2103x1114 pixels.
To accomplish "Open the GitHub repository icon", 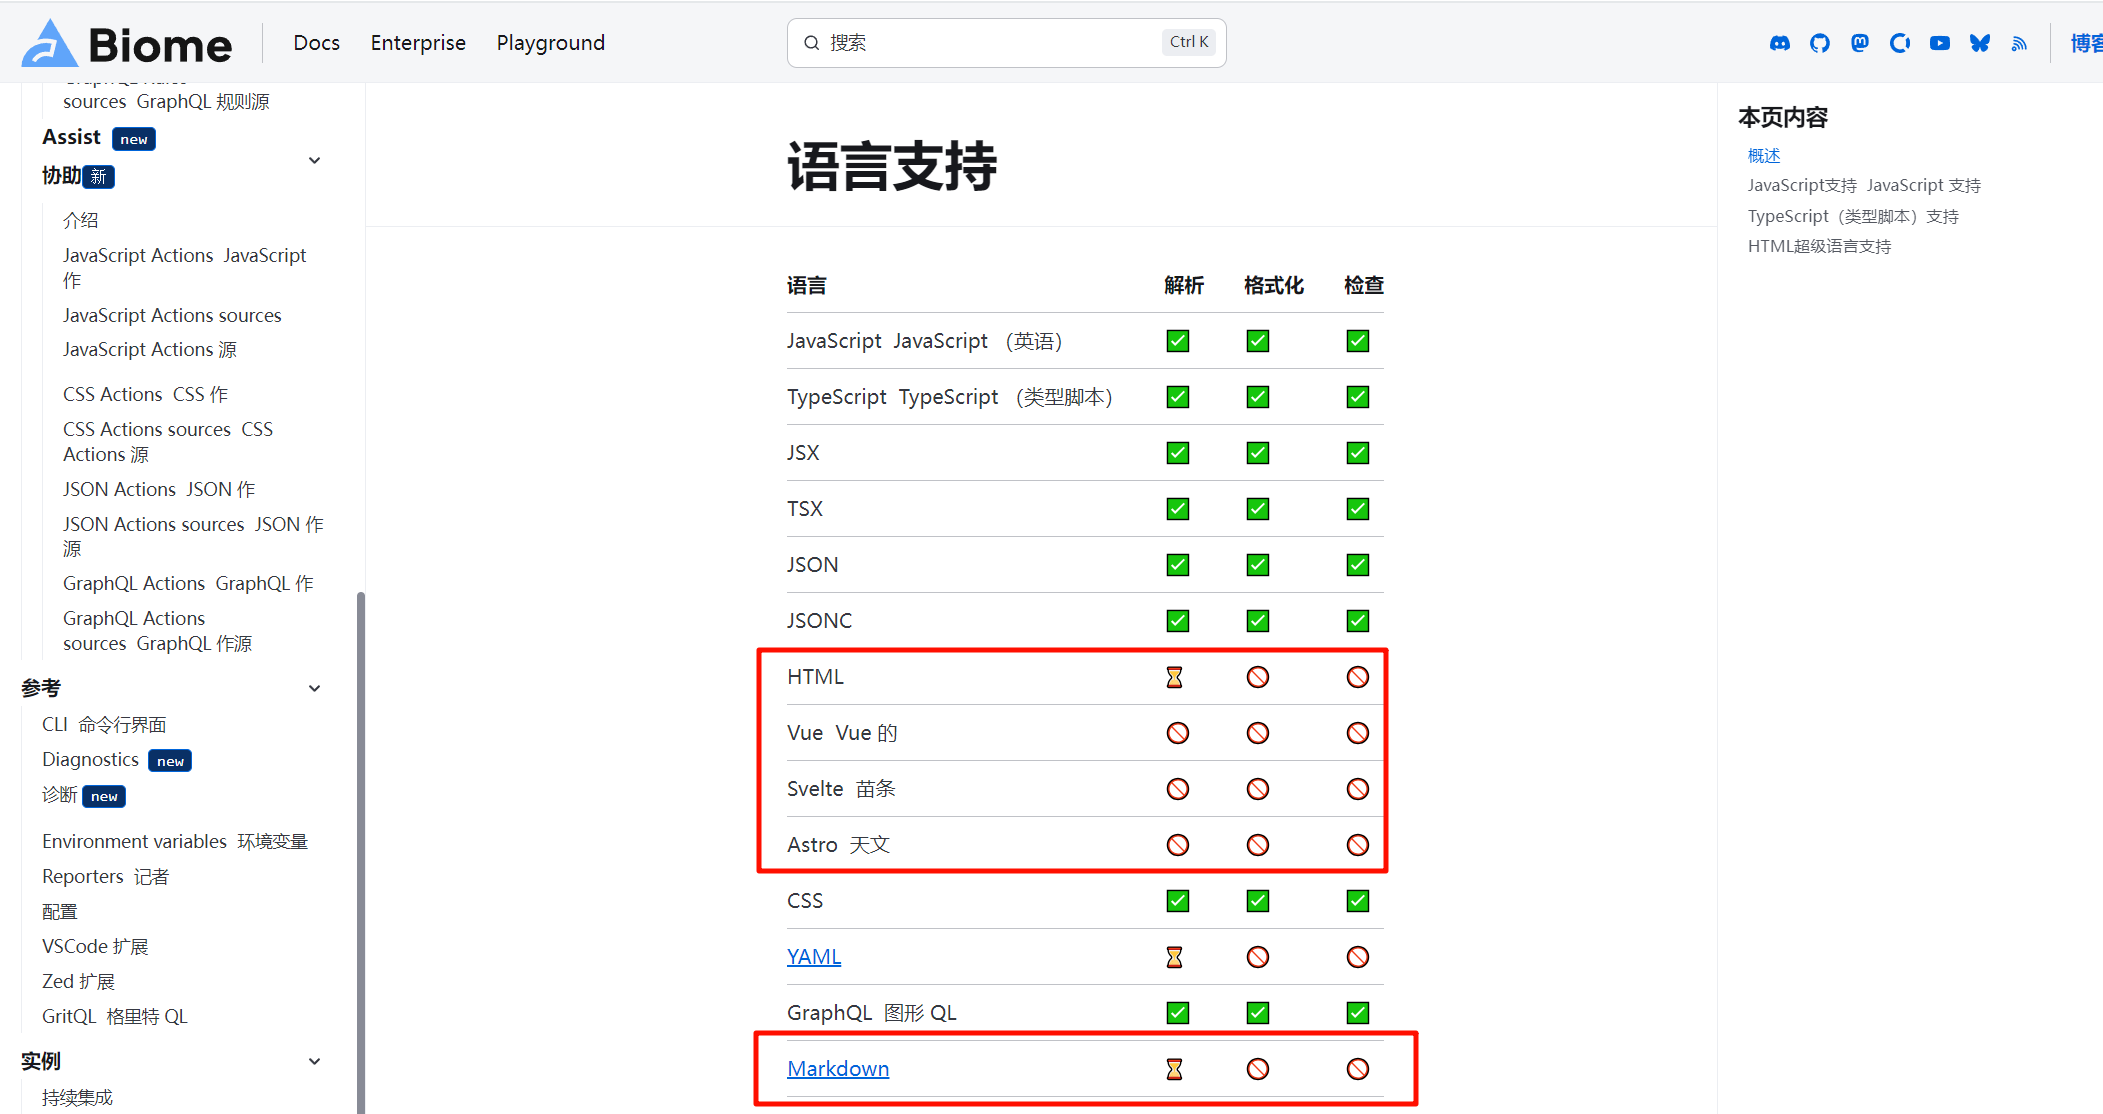I will 1819,43.
